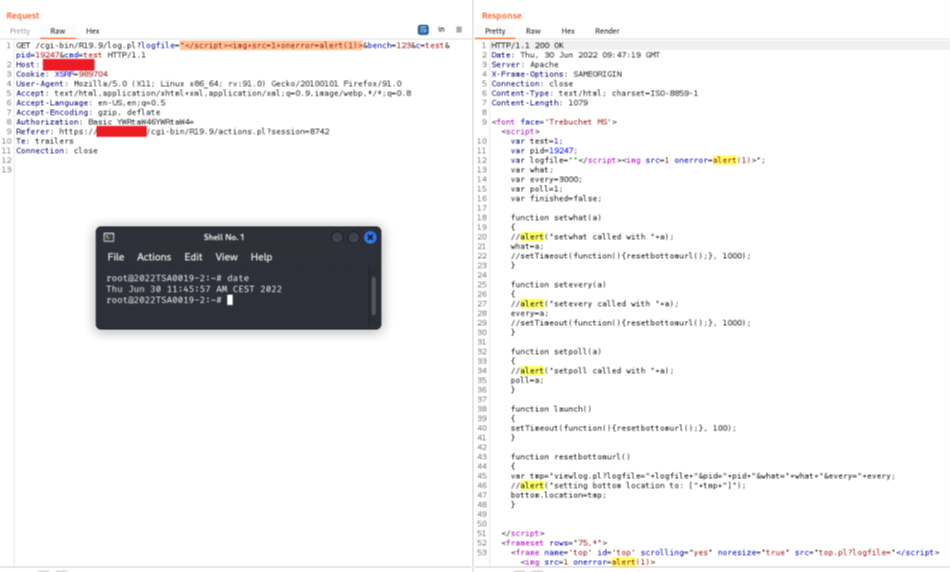950x572 pixels.
Task: Click the 'function resetbottomurl()' line
Action: click(x=570, y=457)
